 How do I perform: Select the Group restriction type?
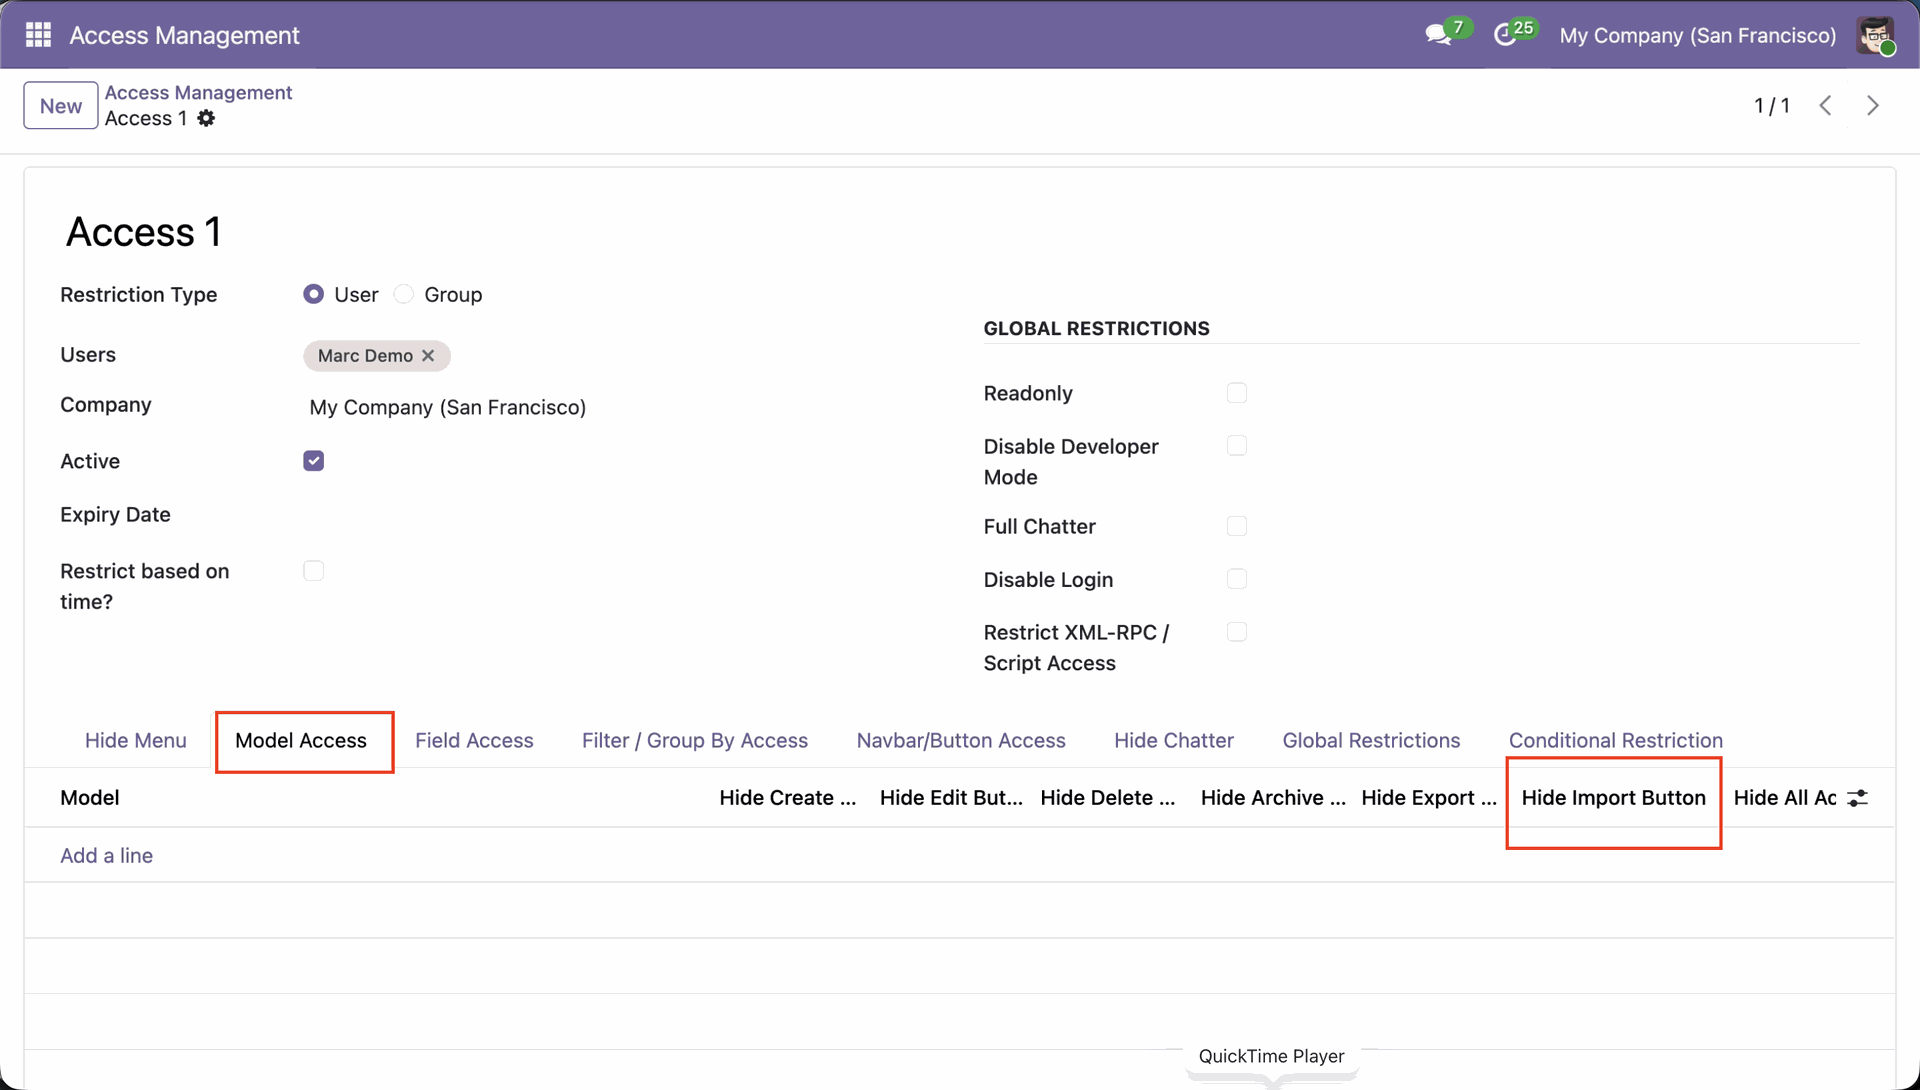[x=403, y=294]
